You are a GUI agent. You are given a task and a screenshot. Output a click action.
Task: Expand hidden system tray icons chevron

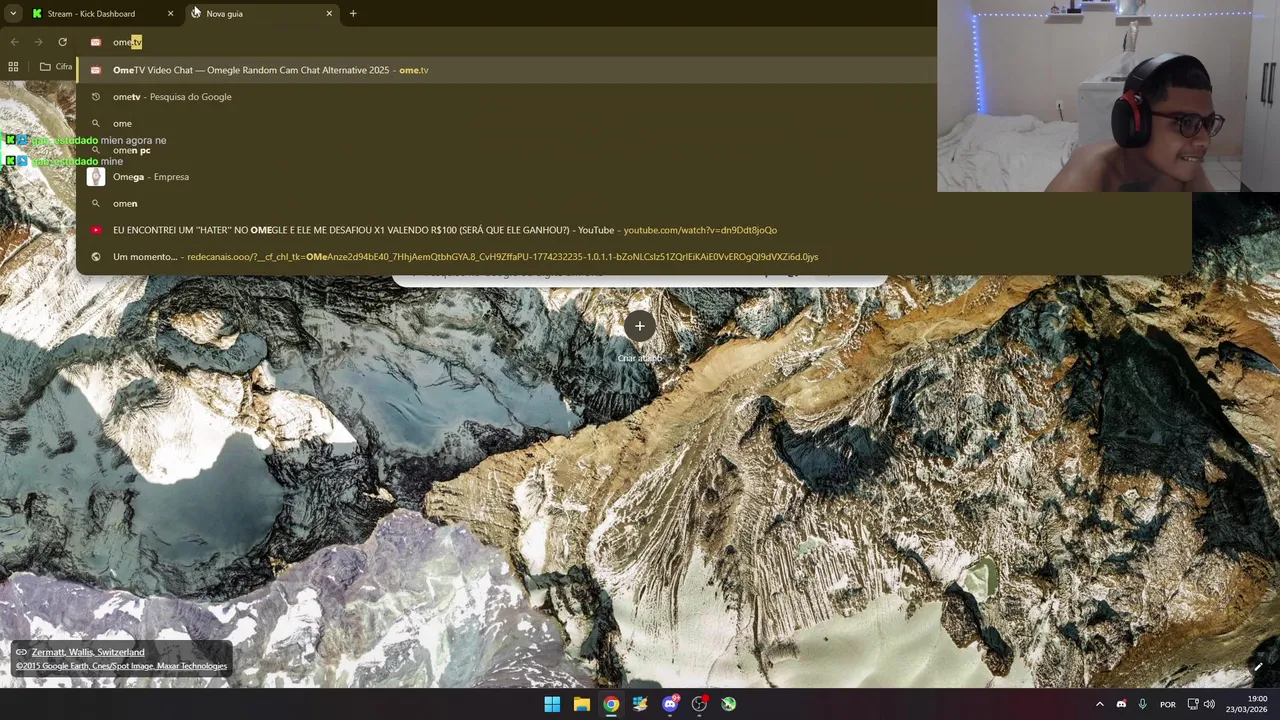pos(1099,704)
